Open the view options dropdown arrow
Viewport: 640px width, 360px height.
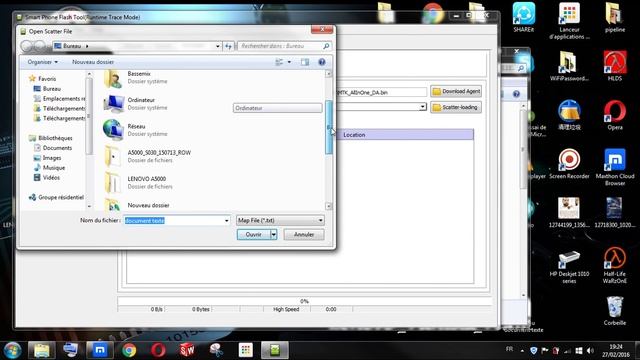(289, 62)
